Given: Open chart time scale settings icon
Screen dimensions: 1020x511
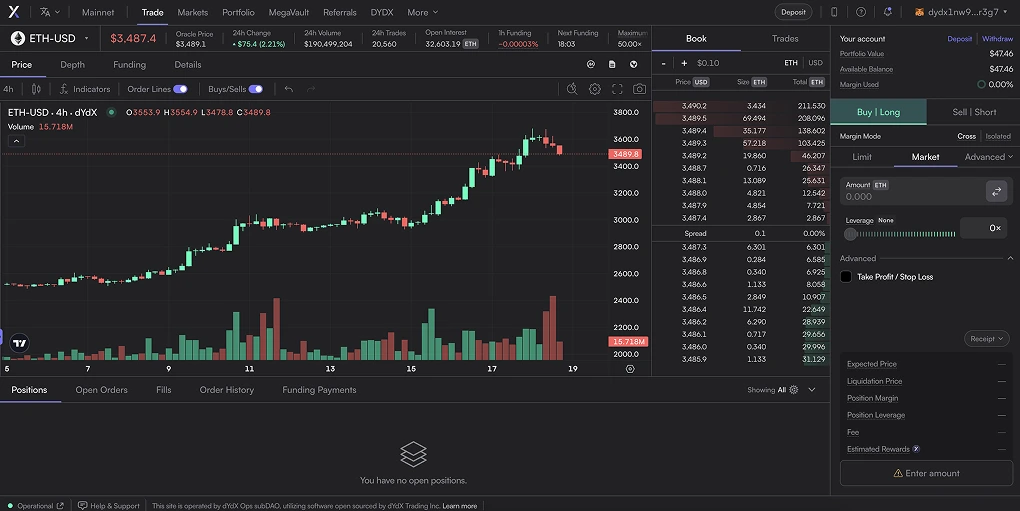Looking at the screenshot, I should [x=630, y=369].
